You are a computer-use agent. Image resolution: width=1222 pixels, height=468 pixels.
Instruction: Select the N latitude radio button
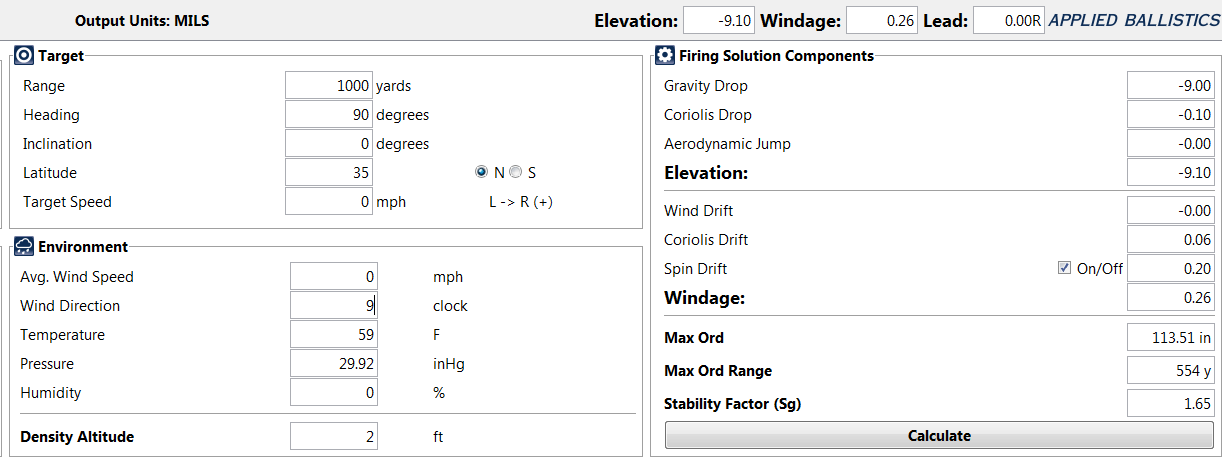click(482, 173)
